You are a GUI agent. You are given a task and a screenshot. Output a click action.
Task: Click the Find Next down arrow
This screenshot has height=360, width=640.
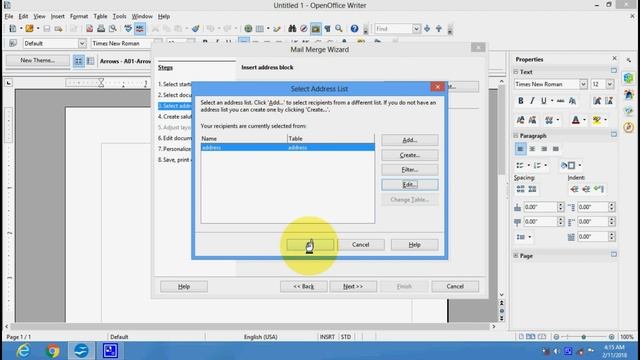coord(427,29)
